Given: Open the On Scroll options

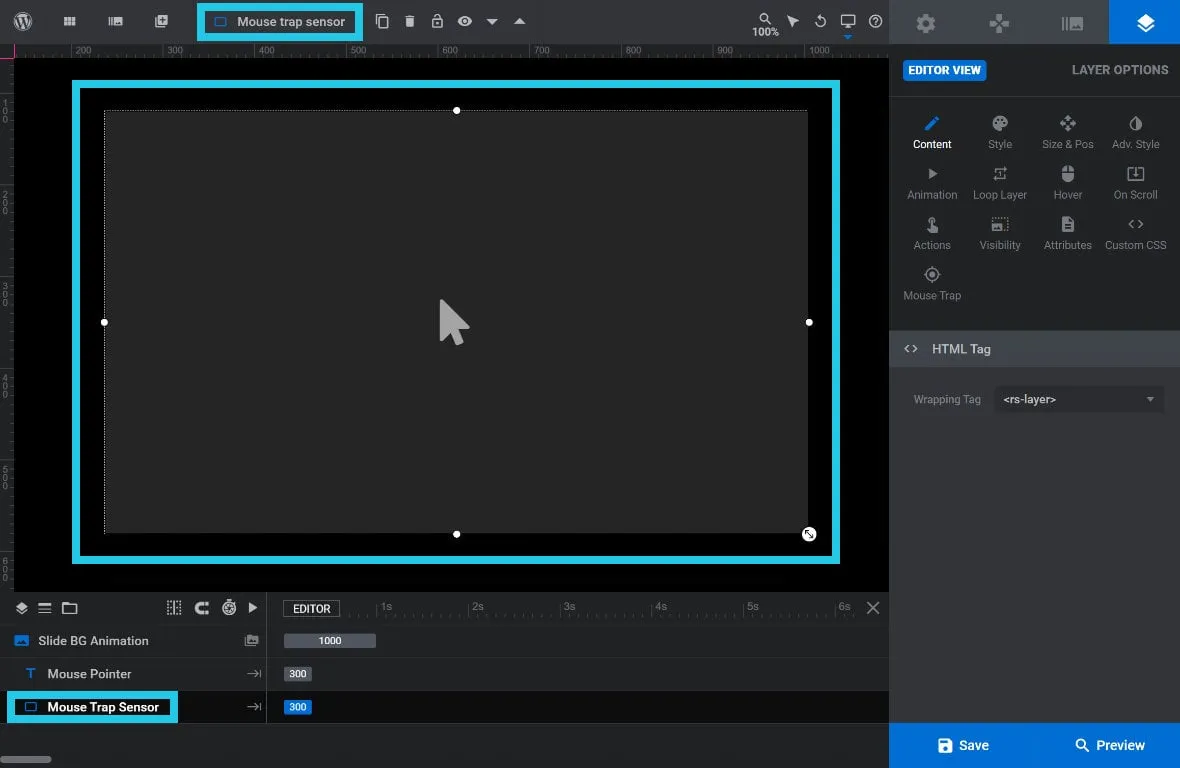Looking at the screenshot, I should (1134, 181).
